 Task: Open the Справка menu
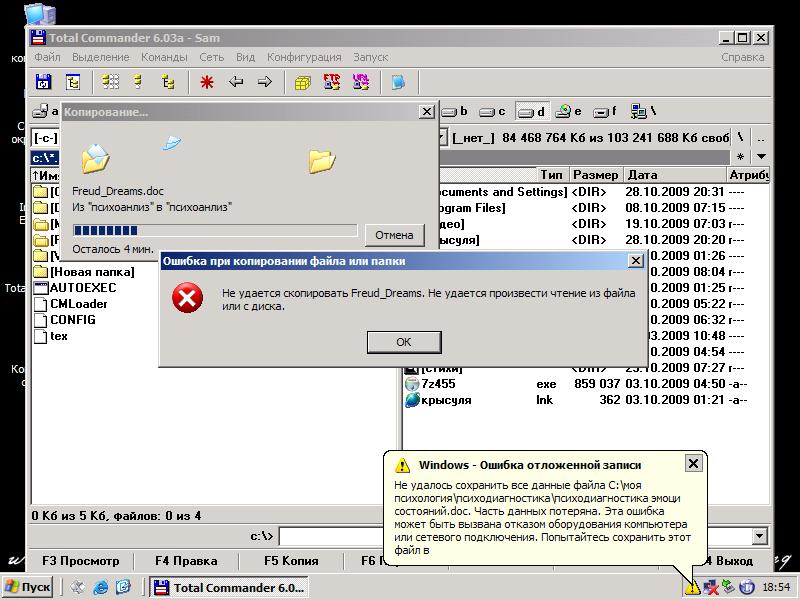743,57
